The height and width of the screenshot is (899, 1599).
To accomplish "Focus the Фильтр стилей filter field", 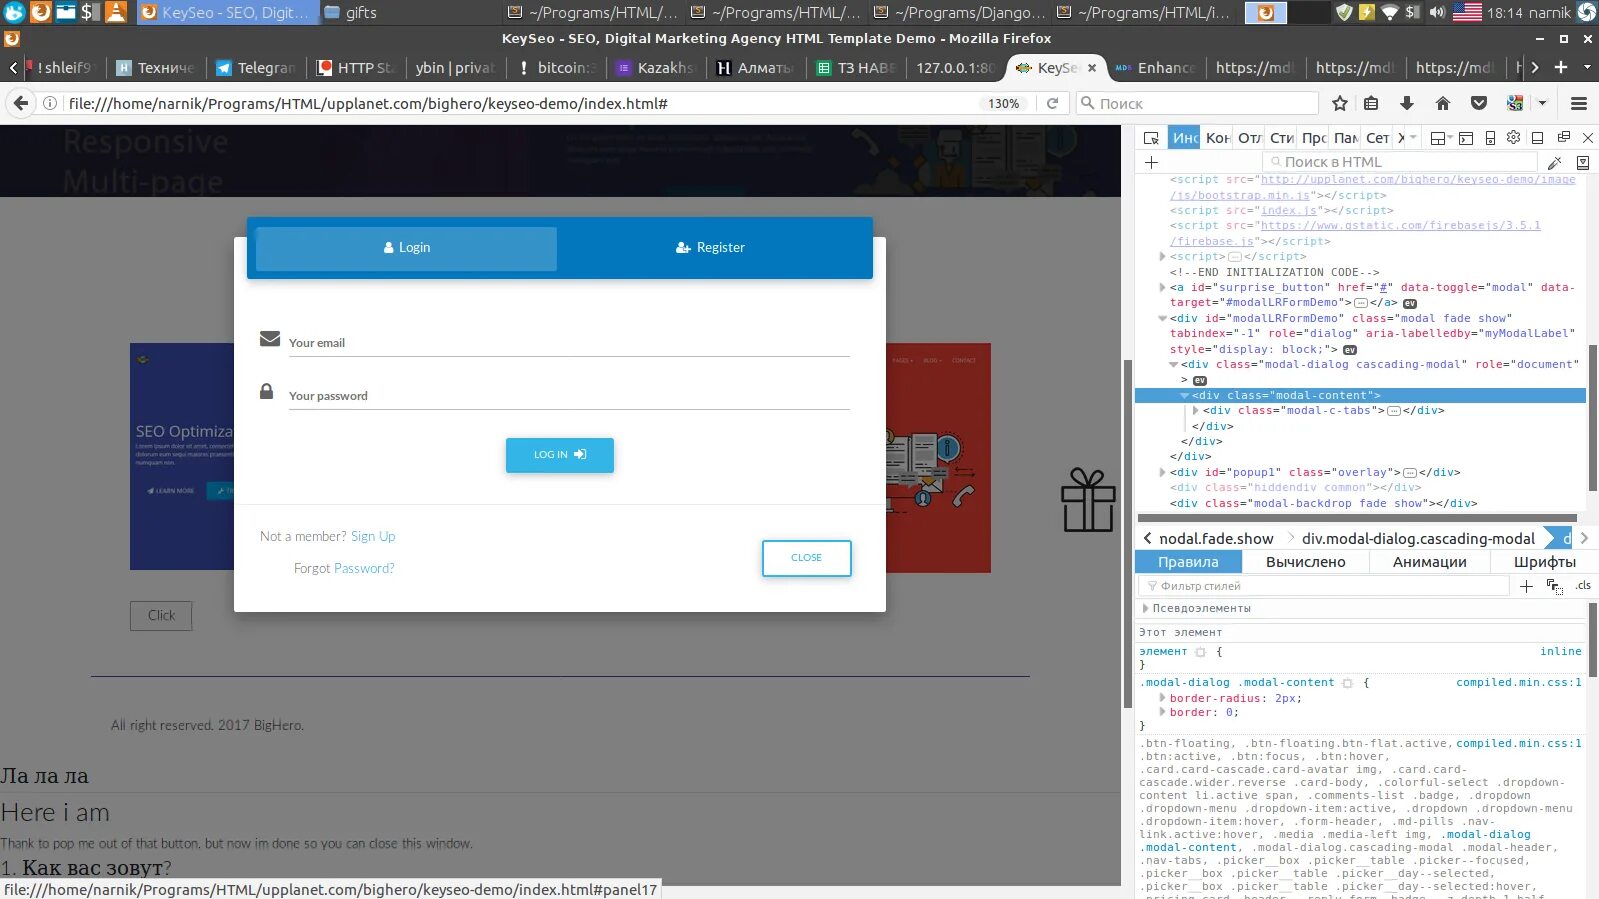I will pos(1325,586).
